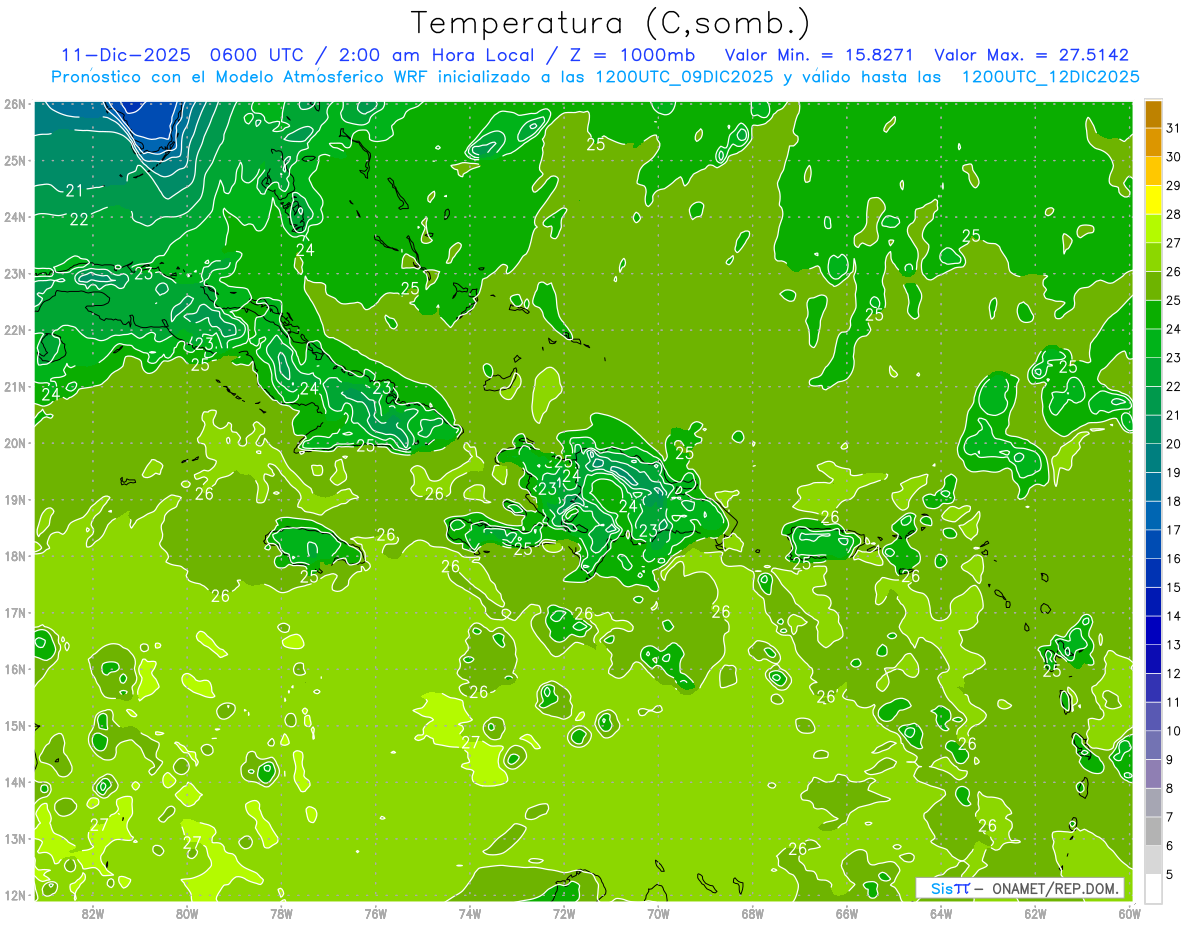Click the title "Temperatura (C,somb.)"

pos(611,23)
